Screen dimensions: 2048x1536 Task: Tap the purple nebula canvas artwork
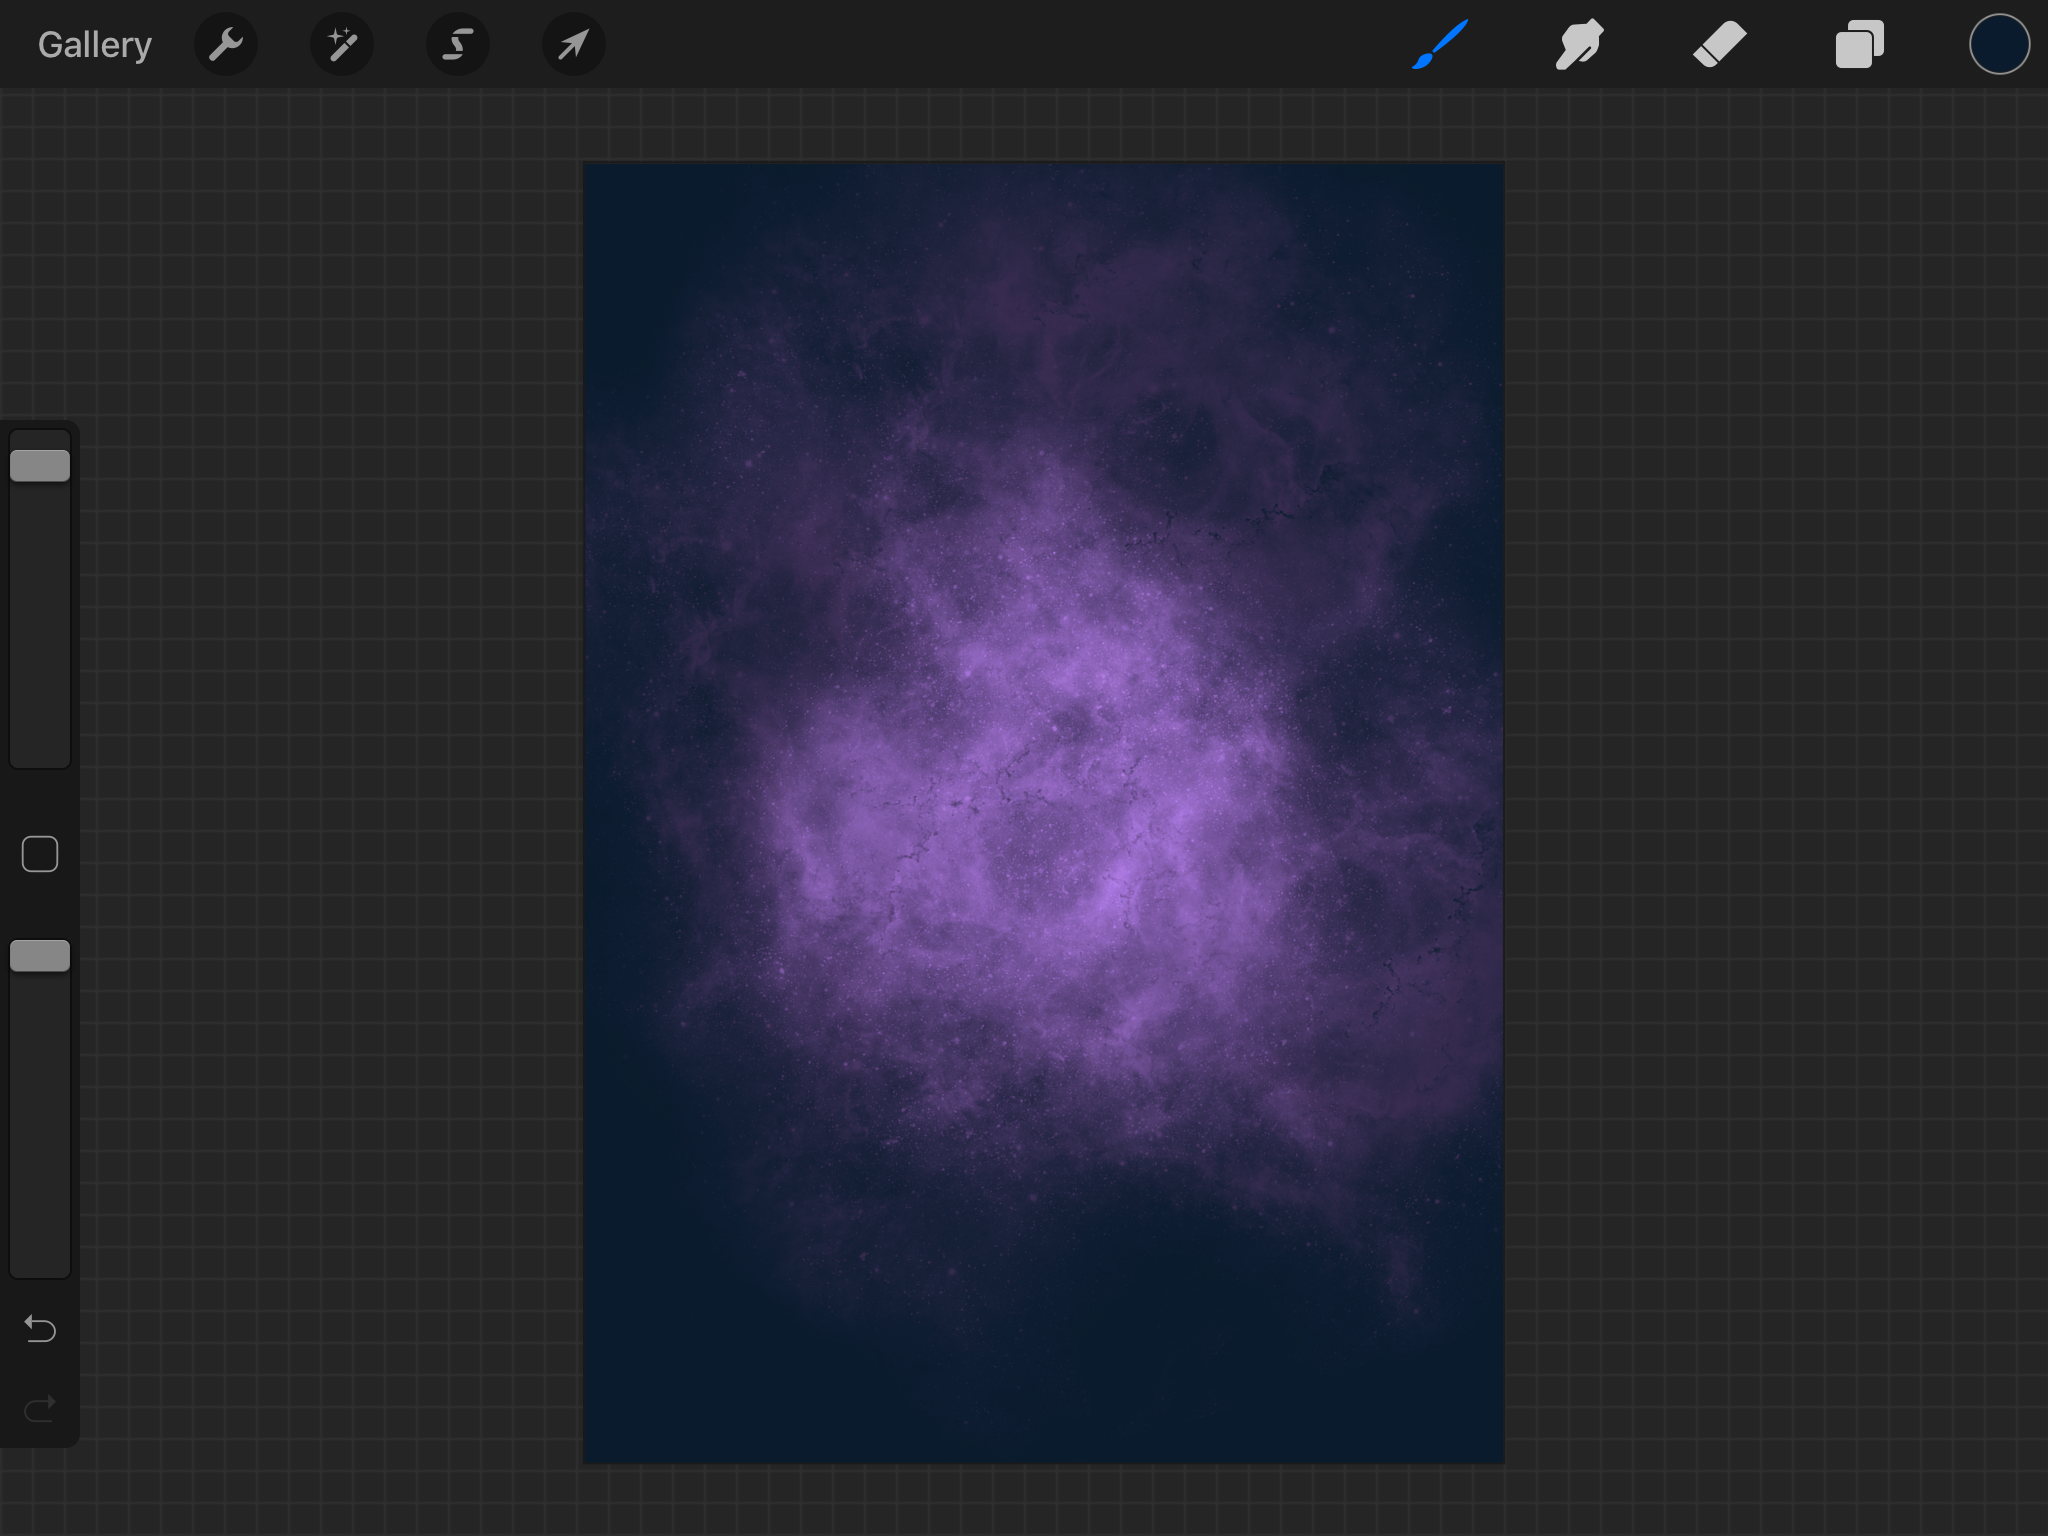coord(1044,813)
